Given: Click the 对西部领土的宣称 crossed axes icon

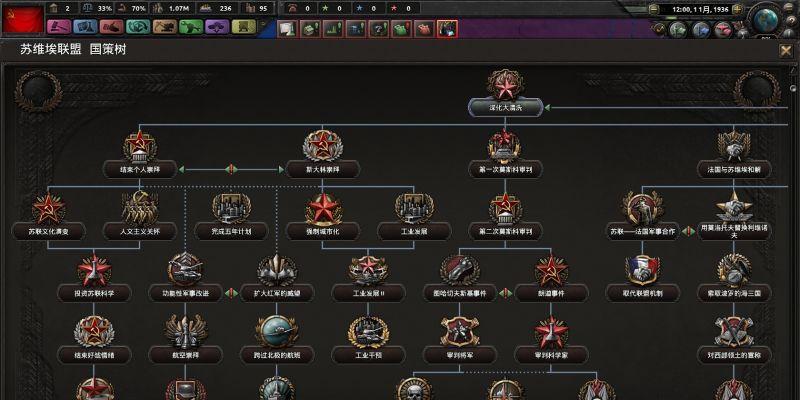Looking at the screenshot, I should pos(734,332).
